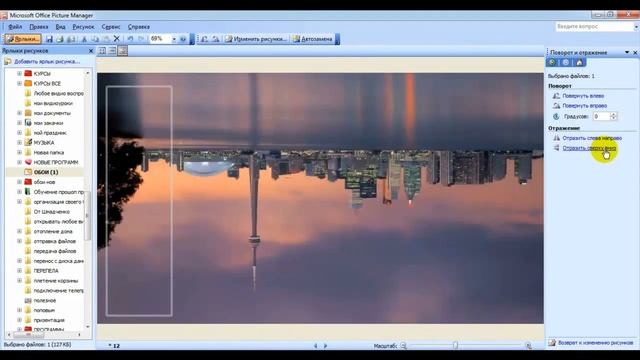Switch to thumbnail view
The width and height of the screenshot is (640, 360).
point(102,51)
